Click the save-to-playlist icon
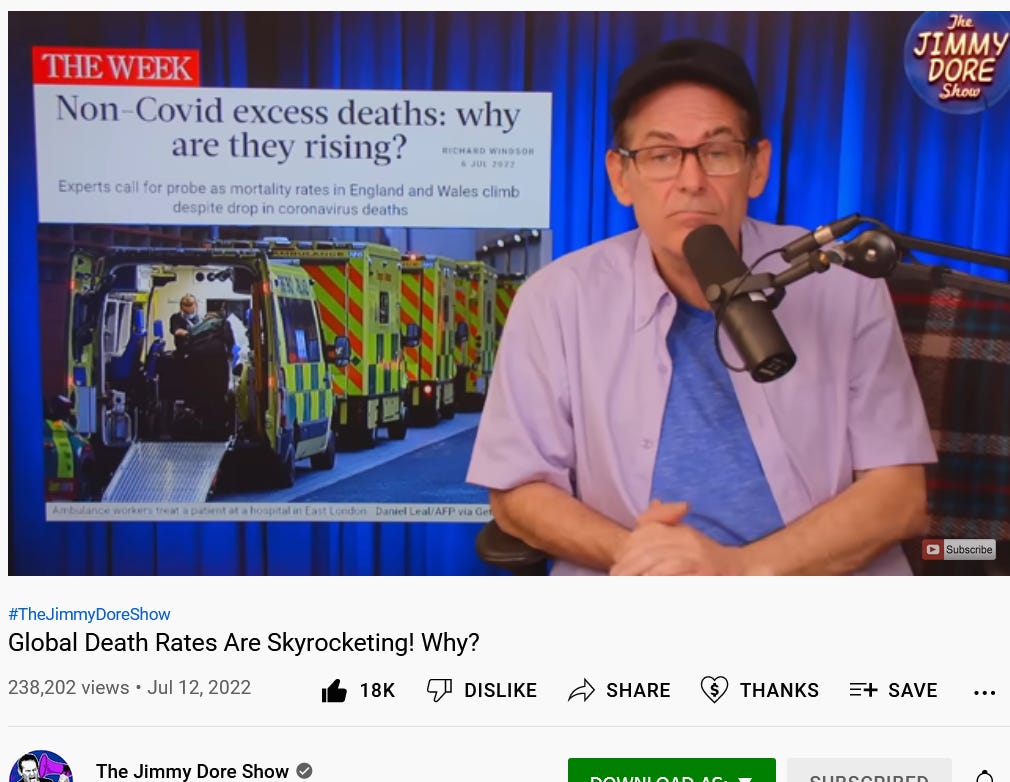The width and height of the screenshot is (1010, 782). 863,690
